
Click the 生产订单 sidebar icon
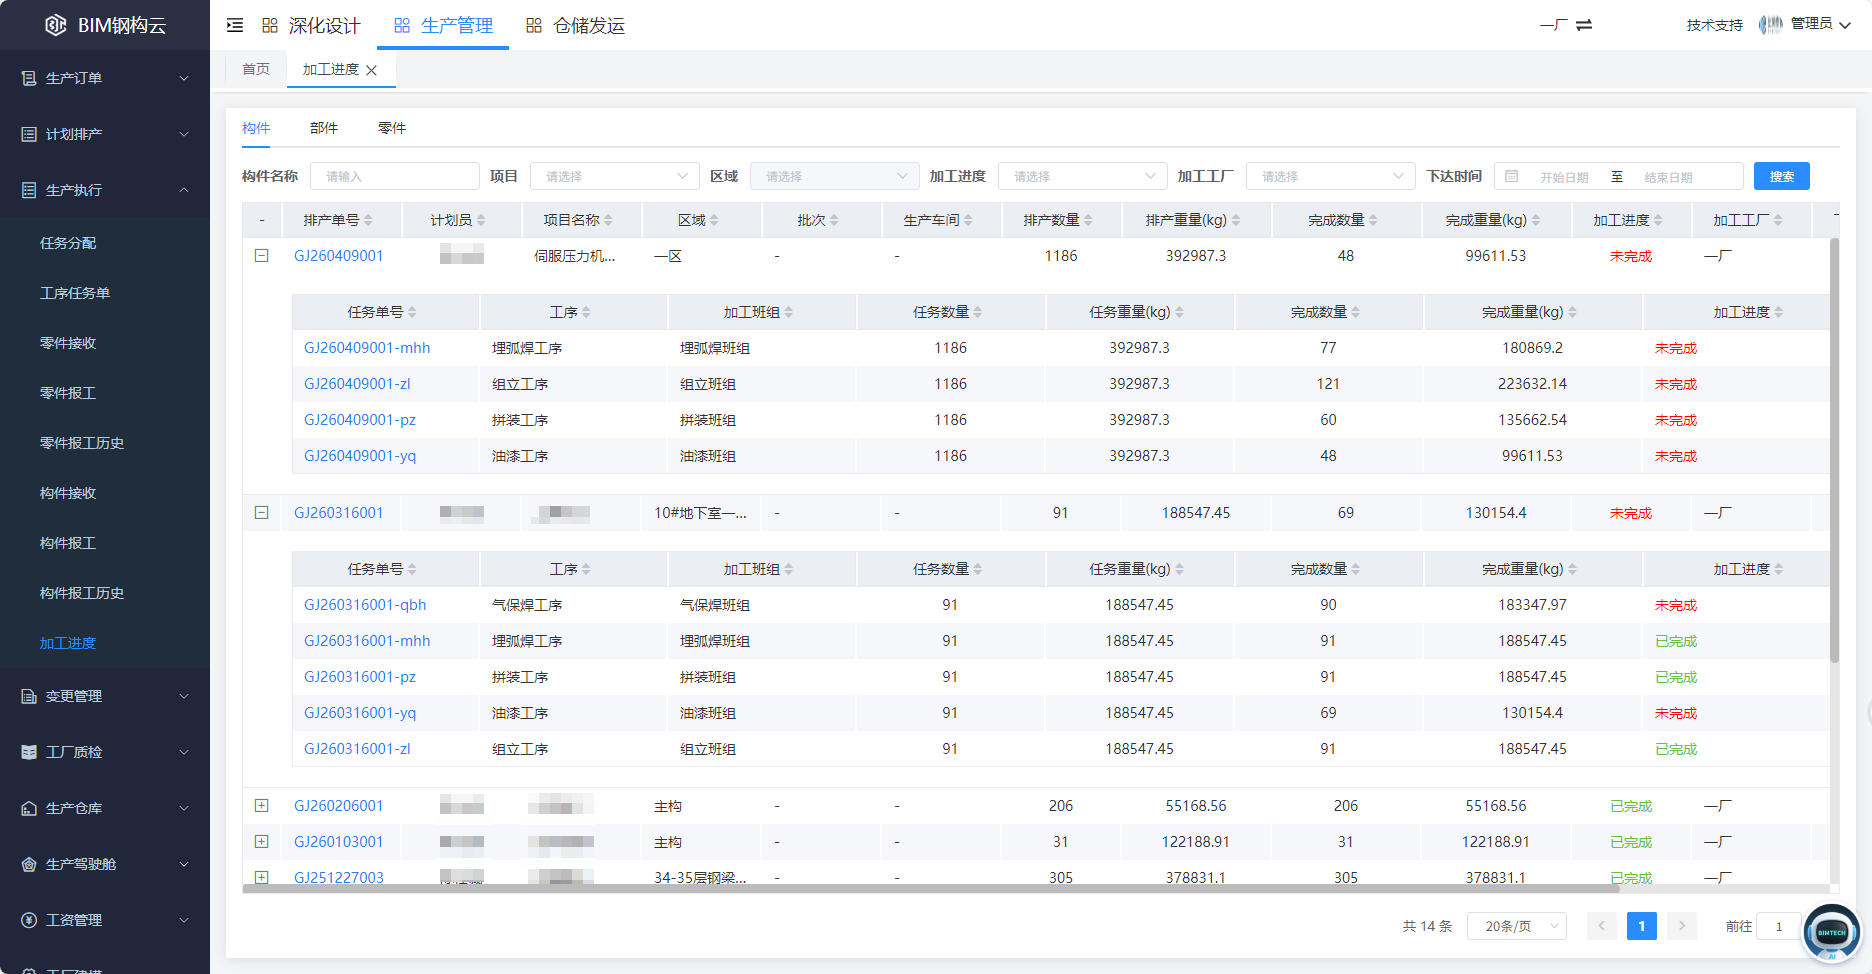click(29, 78)
